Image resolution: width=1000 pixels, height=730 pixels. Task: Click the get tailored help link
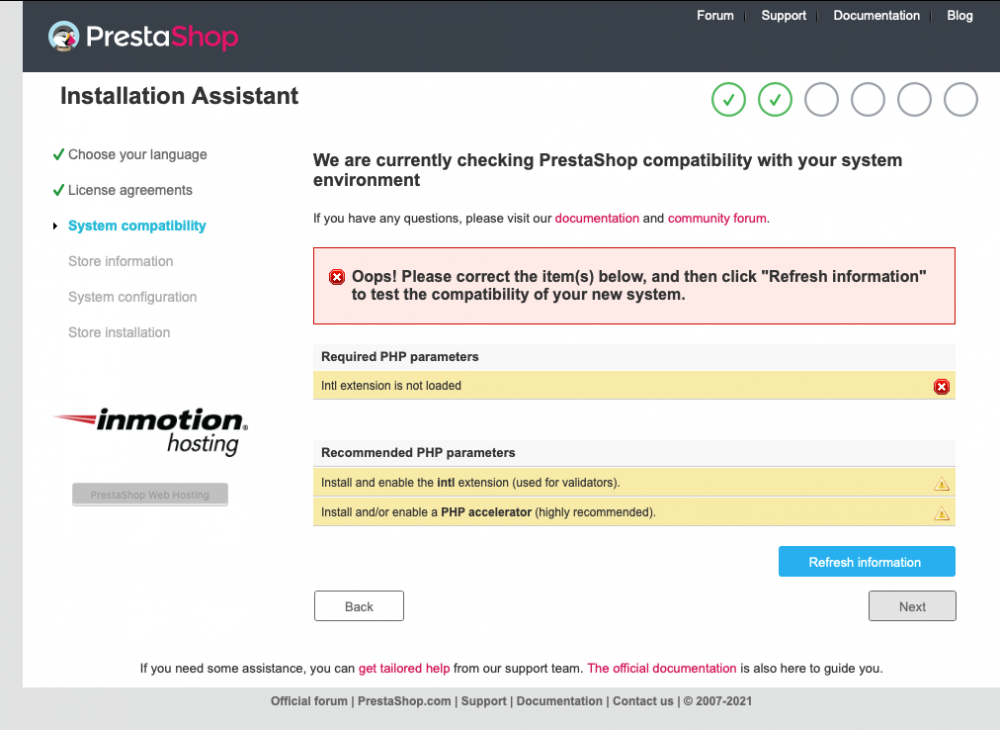404,668
